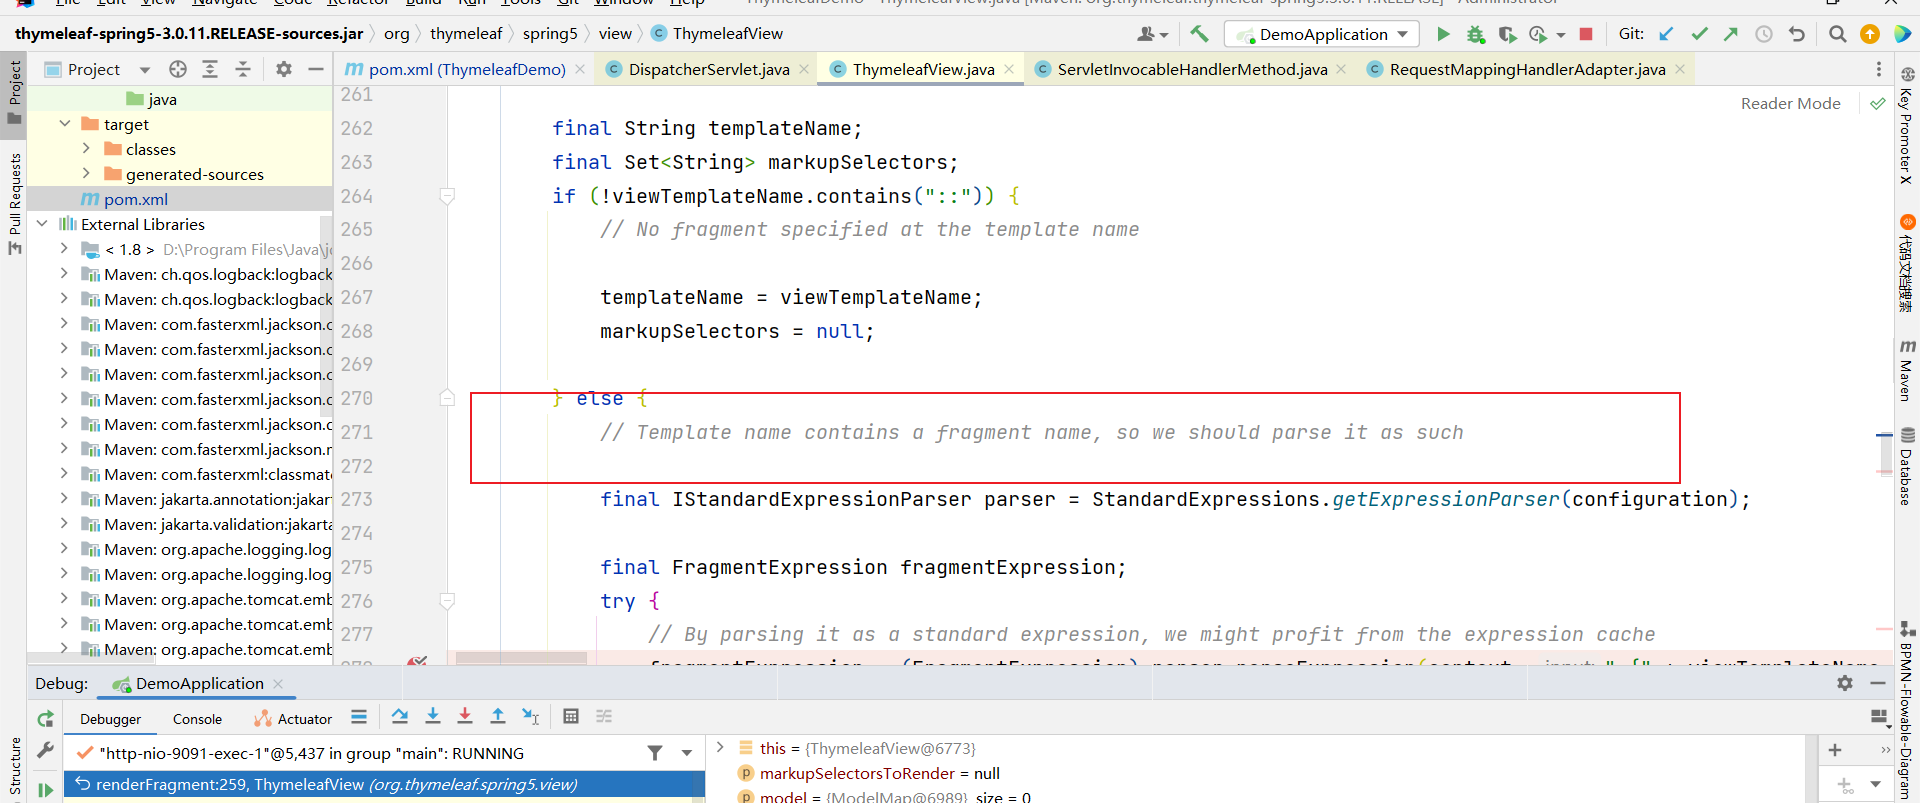The image size is (1920, 803).
Task: Run DemoApplication with the green play icon
Action: tap(1443, 34)
